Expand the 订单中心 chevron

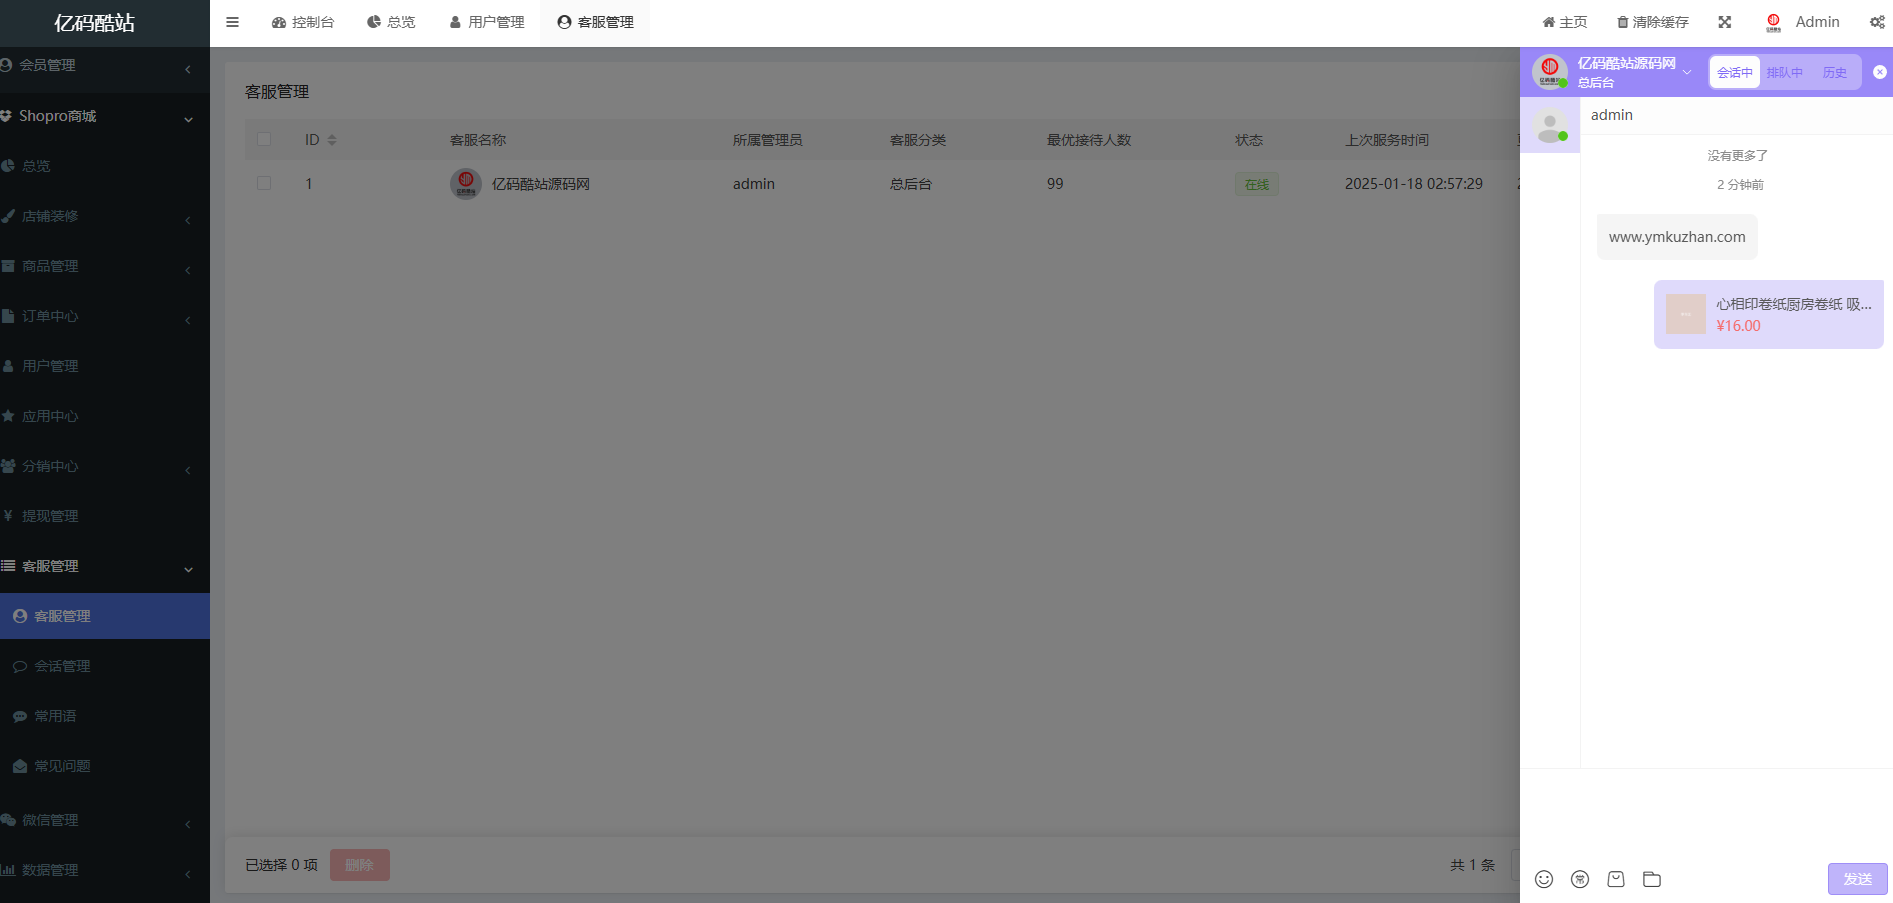(188, 319)
